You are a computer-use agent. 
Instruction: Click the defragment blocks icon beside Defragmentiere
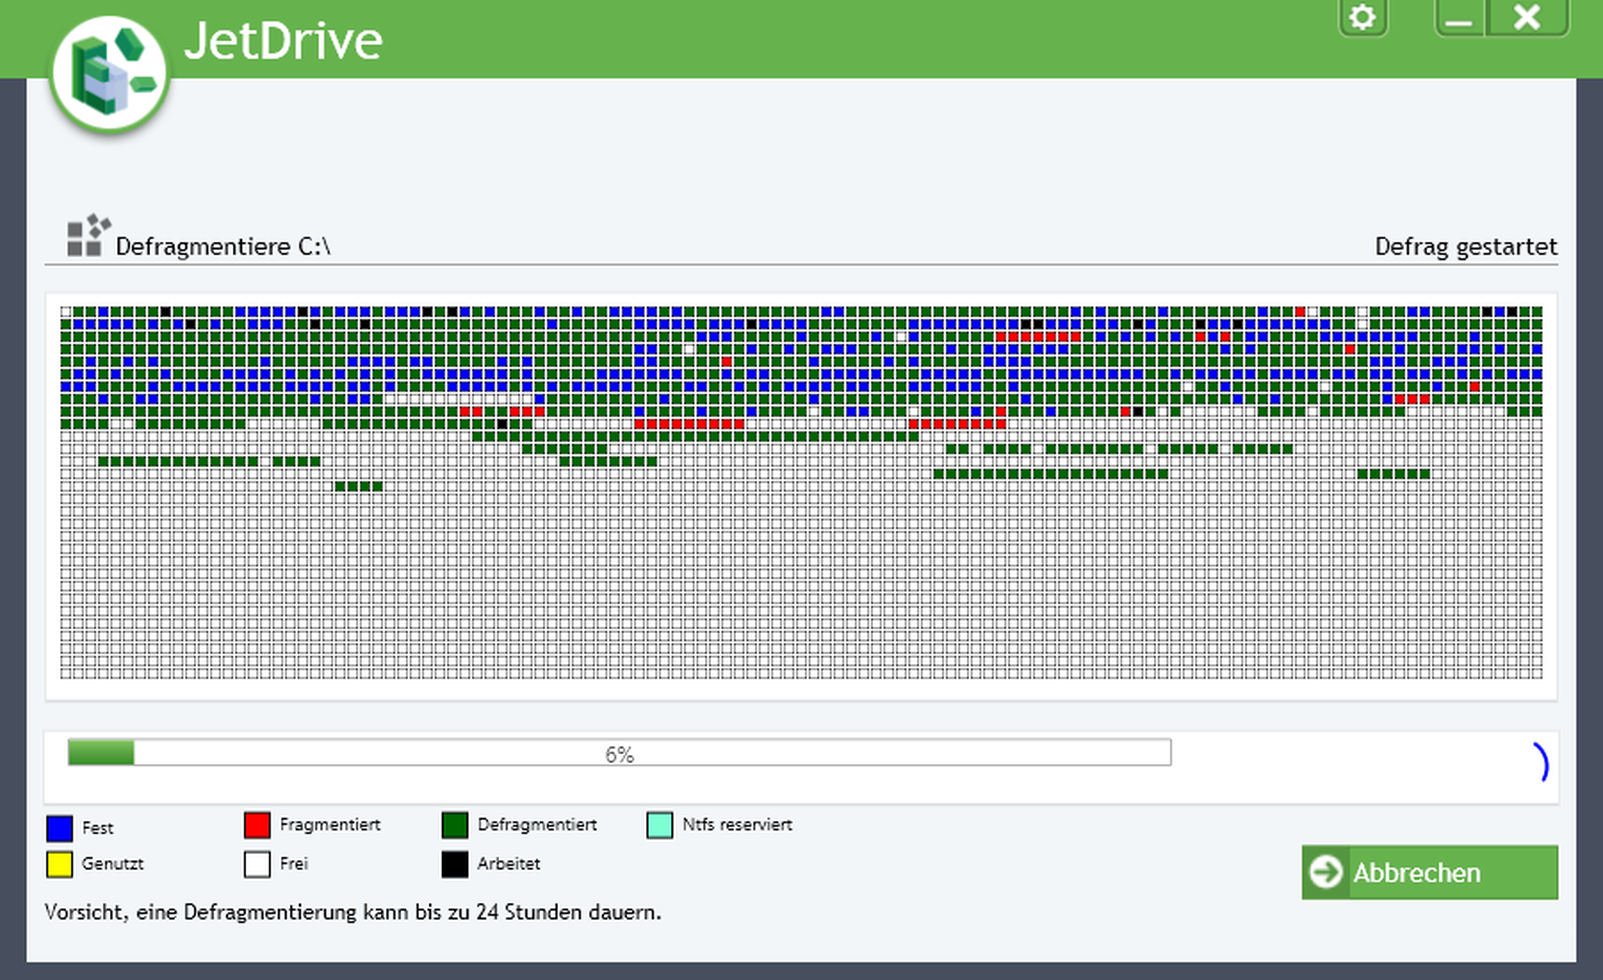tap(88, 237)
